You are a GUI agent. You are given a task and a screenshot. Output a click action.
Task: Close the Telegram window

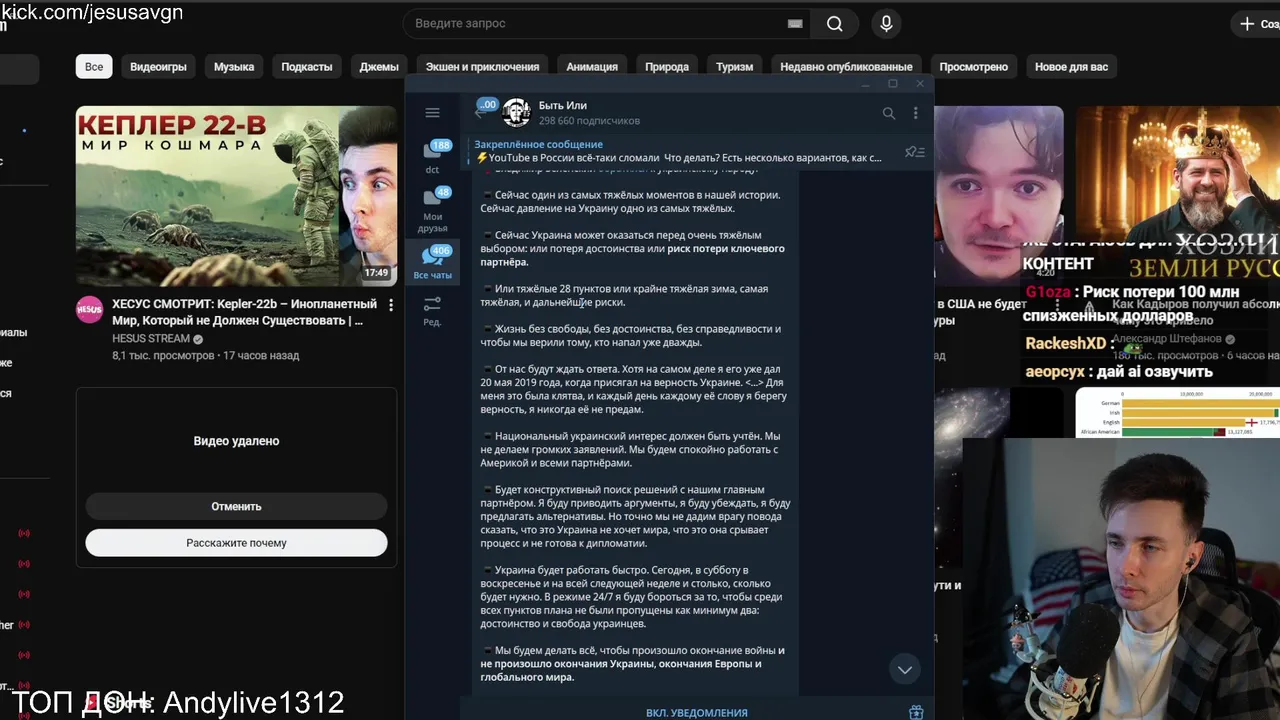pos(920,84)
